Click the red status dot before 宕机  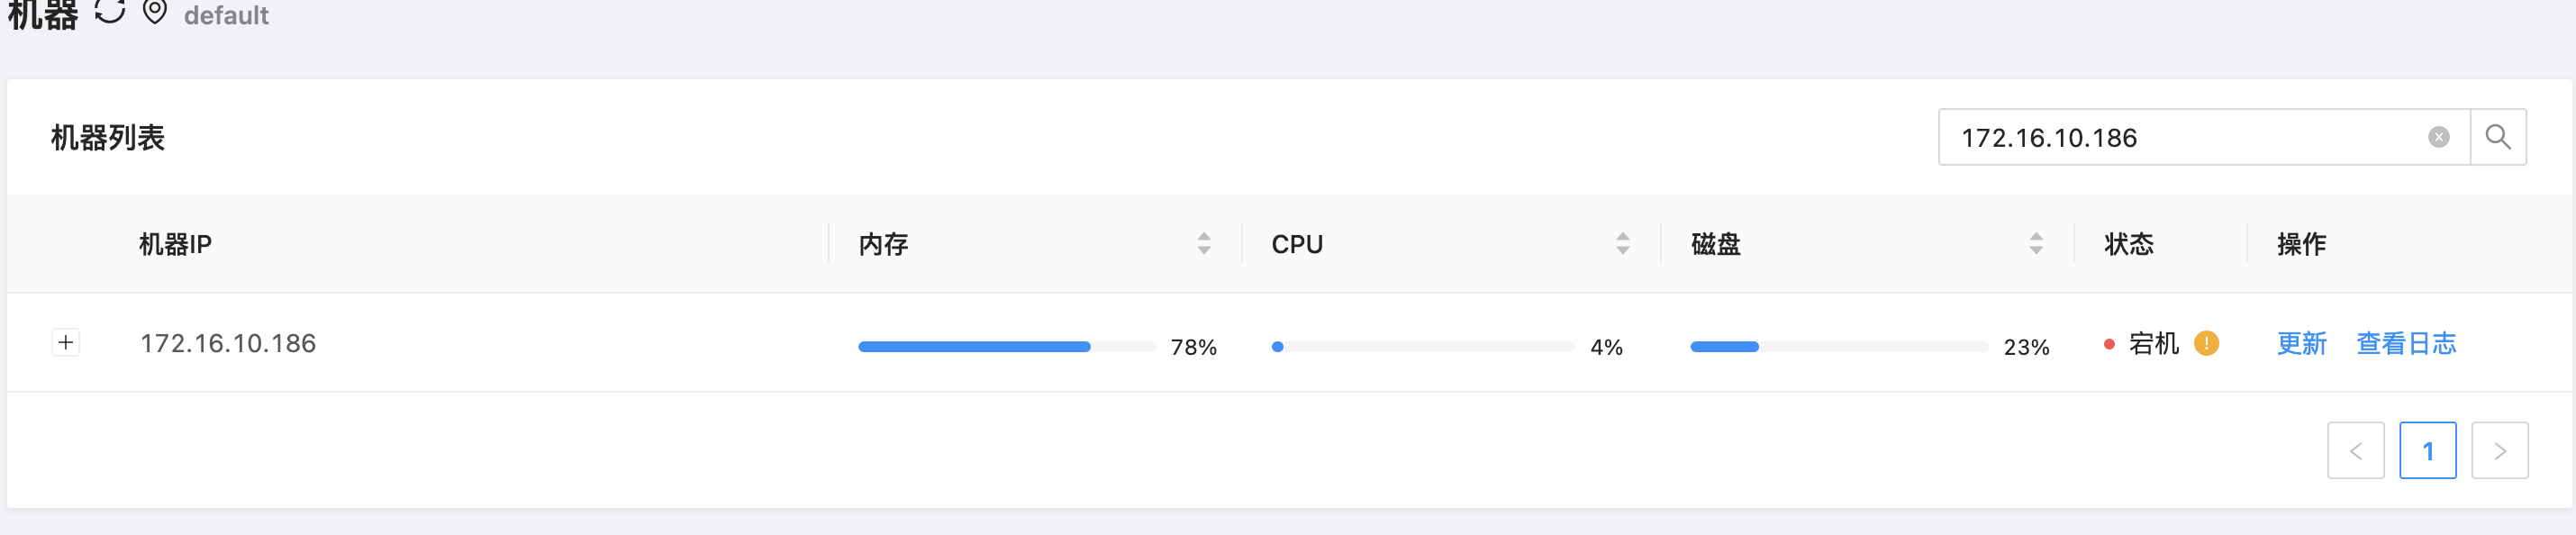pos(2109,344)
